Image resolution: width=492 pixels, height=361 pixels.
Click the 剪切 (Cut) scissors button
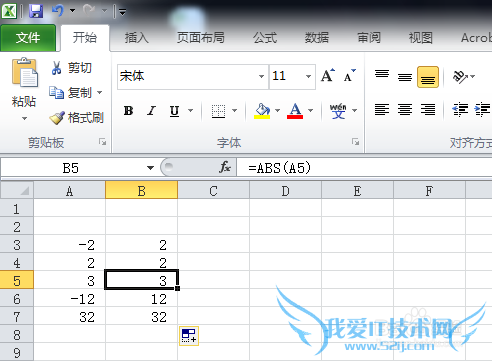(71, 68)
